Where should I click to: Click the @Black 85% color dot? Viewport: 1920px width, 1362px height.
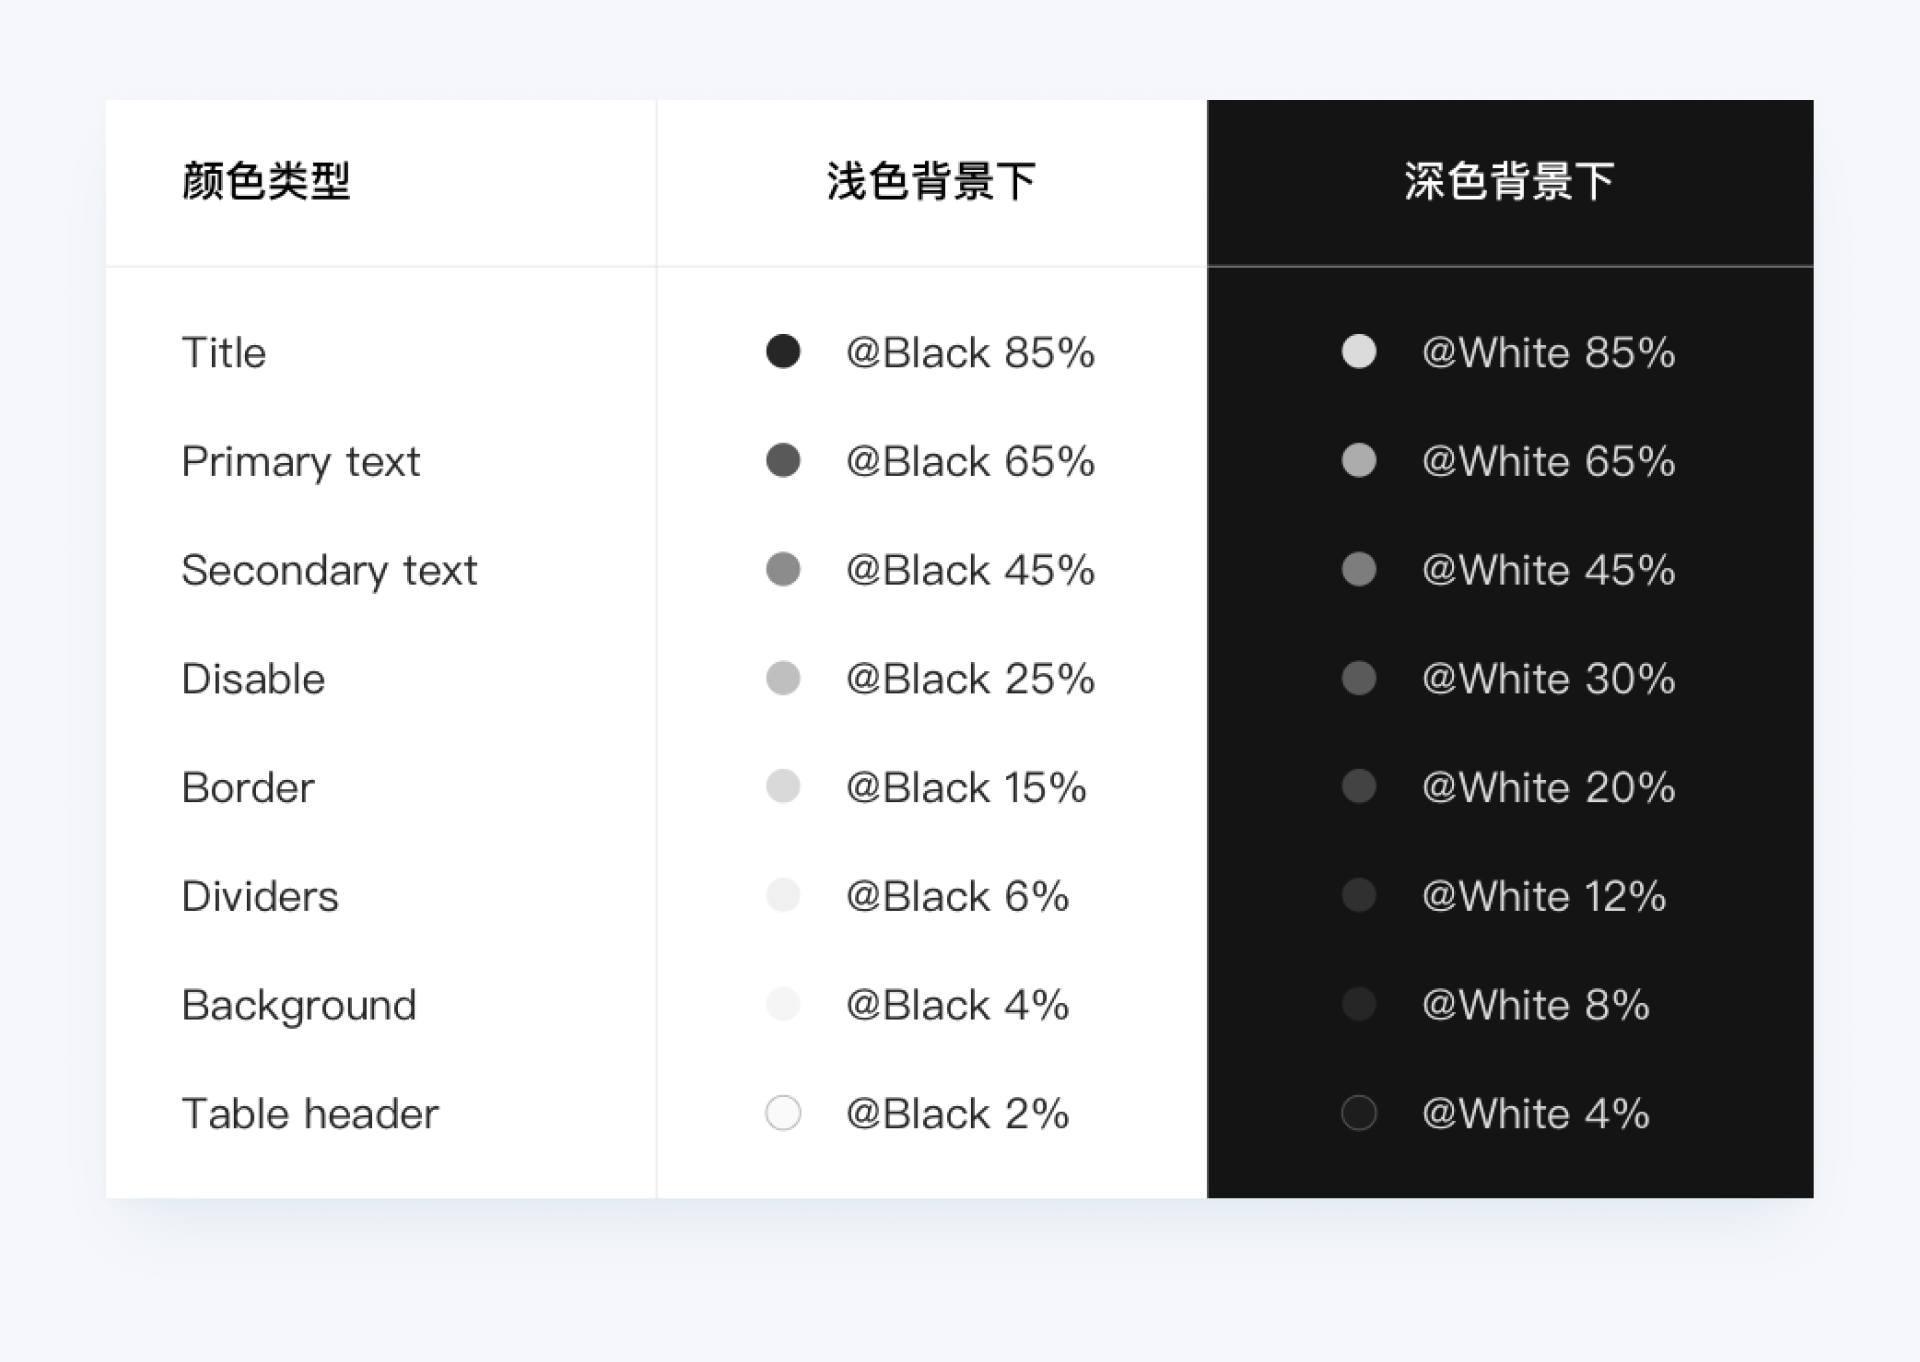(783, 352)
